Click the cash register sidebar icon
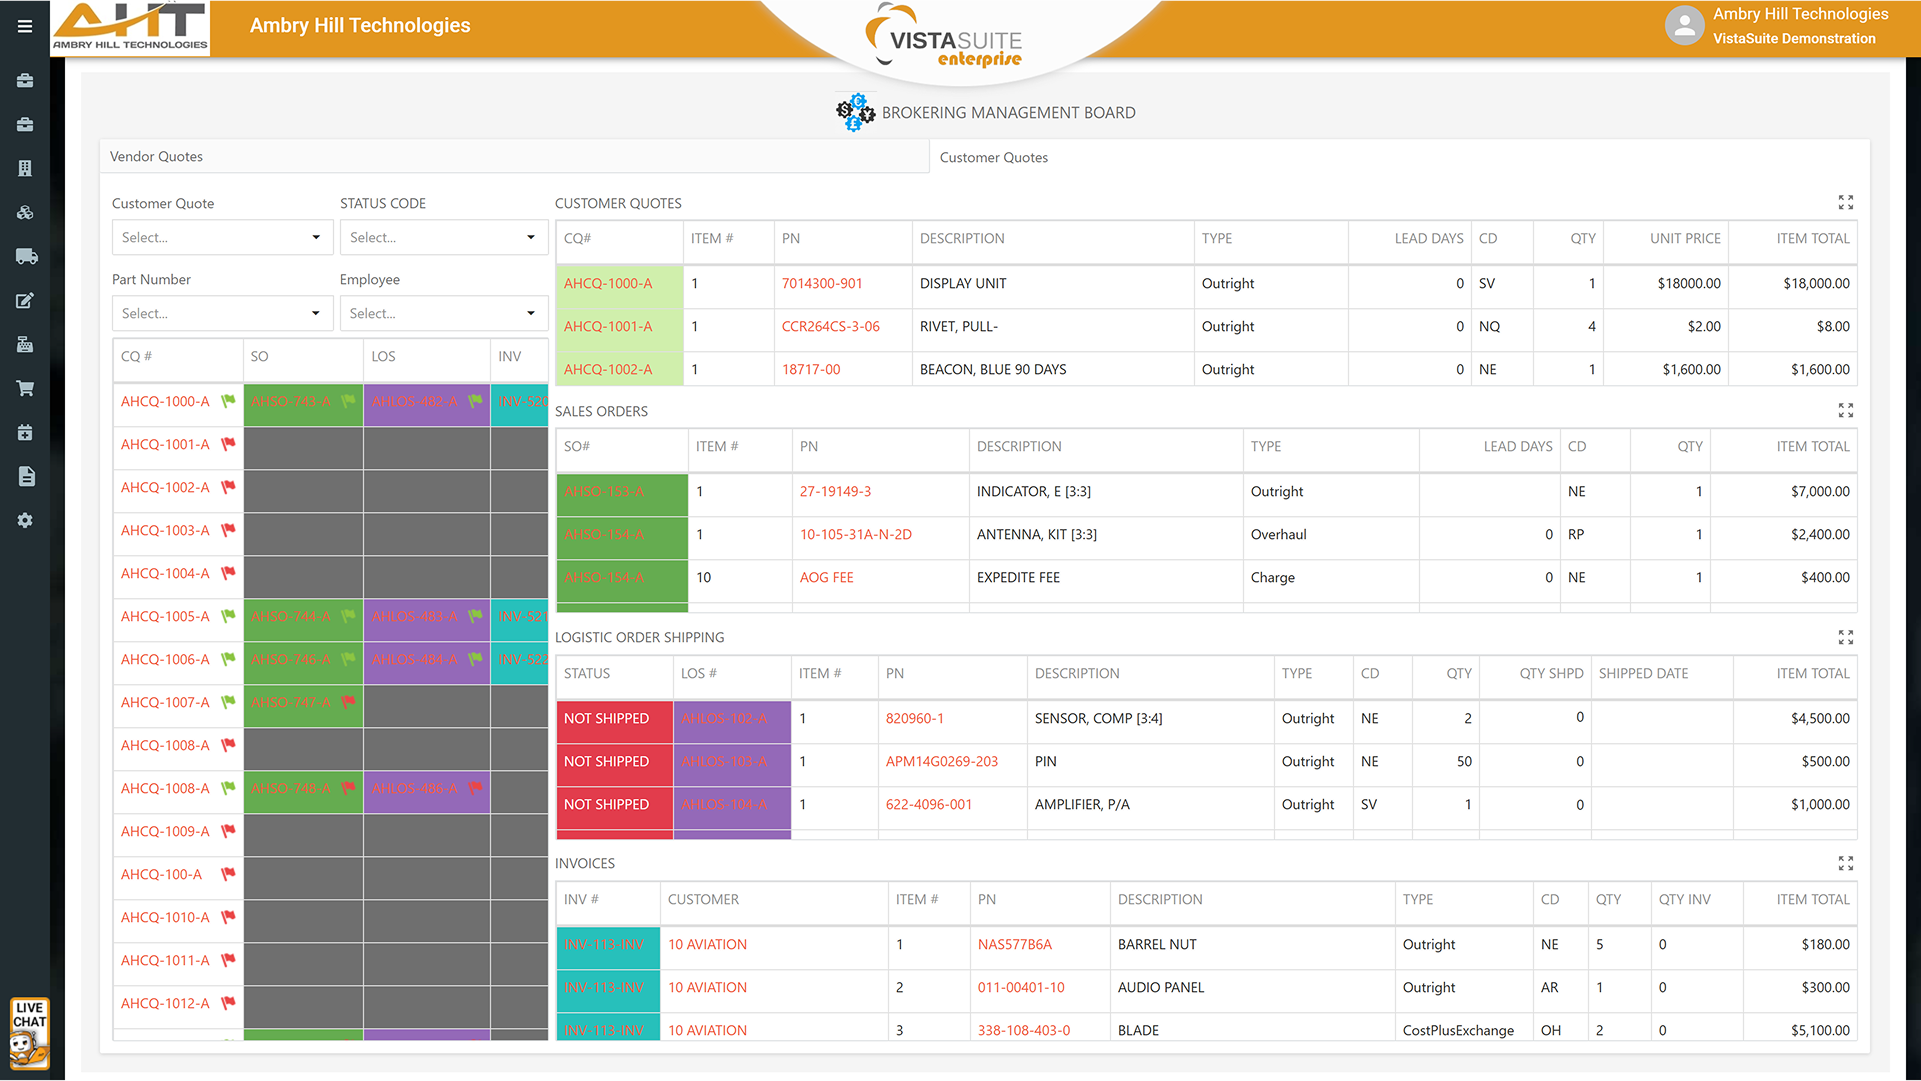Image resolution: width=1921 pixels, height=1081 pixels. 25,345
